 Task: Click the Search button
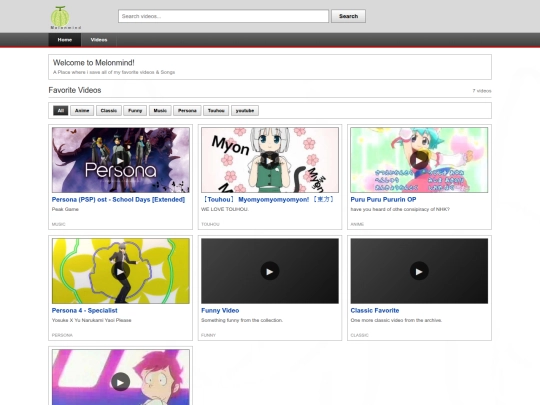[x=348, y=16]
